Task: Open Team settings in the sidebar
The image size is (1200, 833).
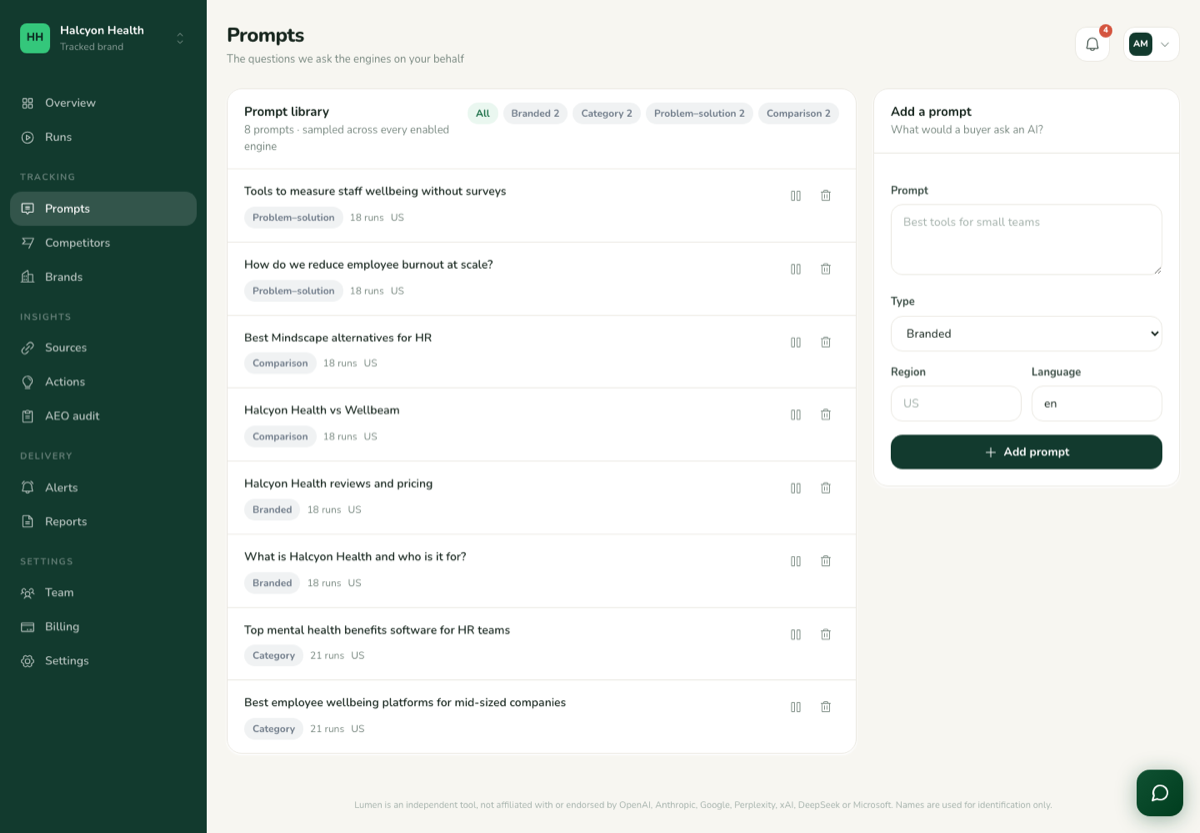Action: [x=103, y=593]
